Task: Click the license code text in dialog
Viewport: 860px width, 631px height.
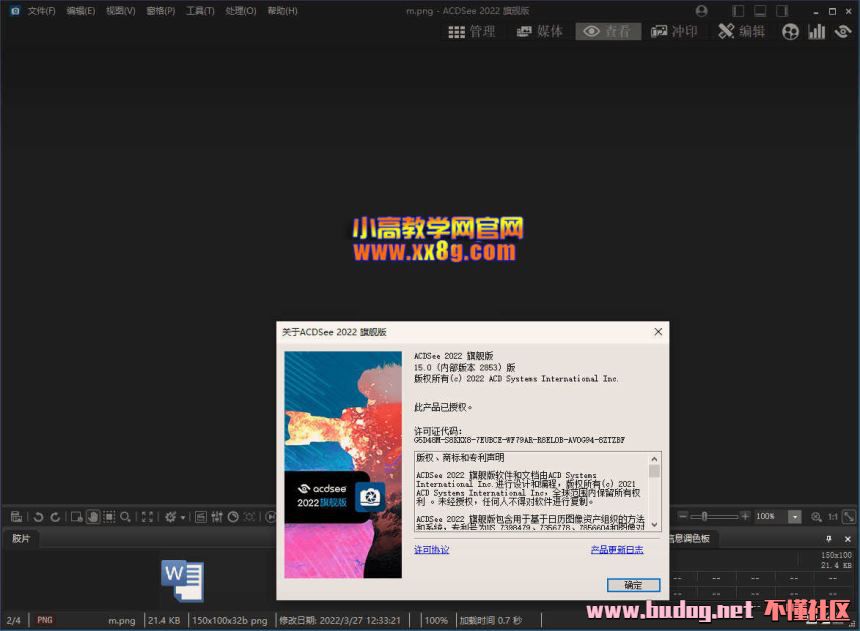Action: (519, 440)
